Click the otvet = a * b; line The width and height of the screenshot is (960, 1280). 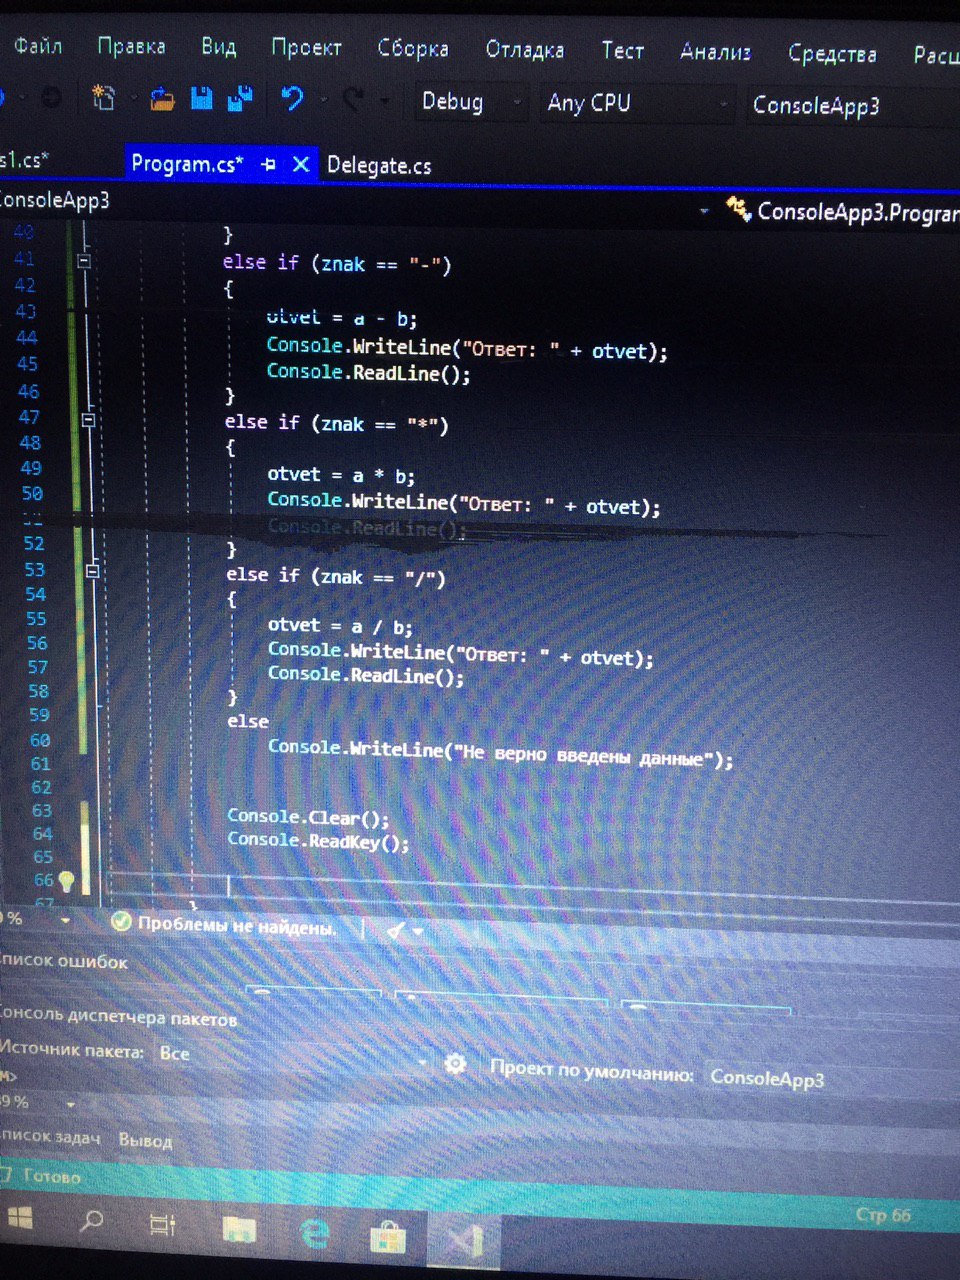(341, 475)
